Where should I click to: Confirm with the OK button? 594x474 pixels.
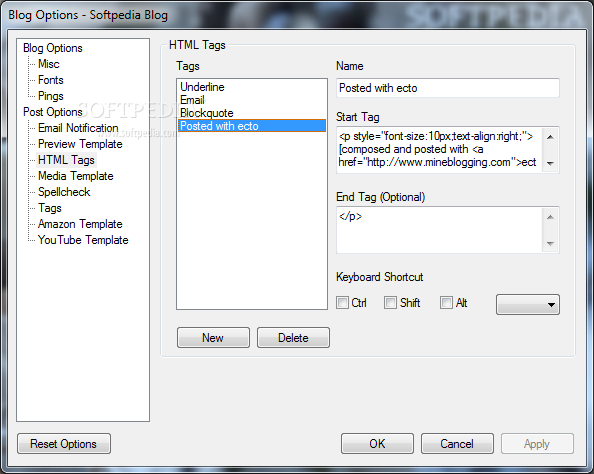pos(377,444)
